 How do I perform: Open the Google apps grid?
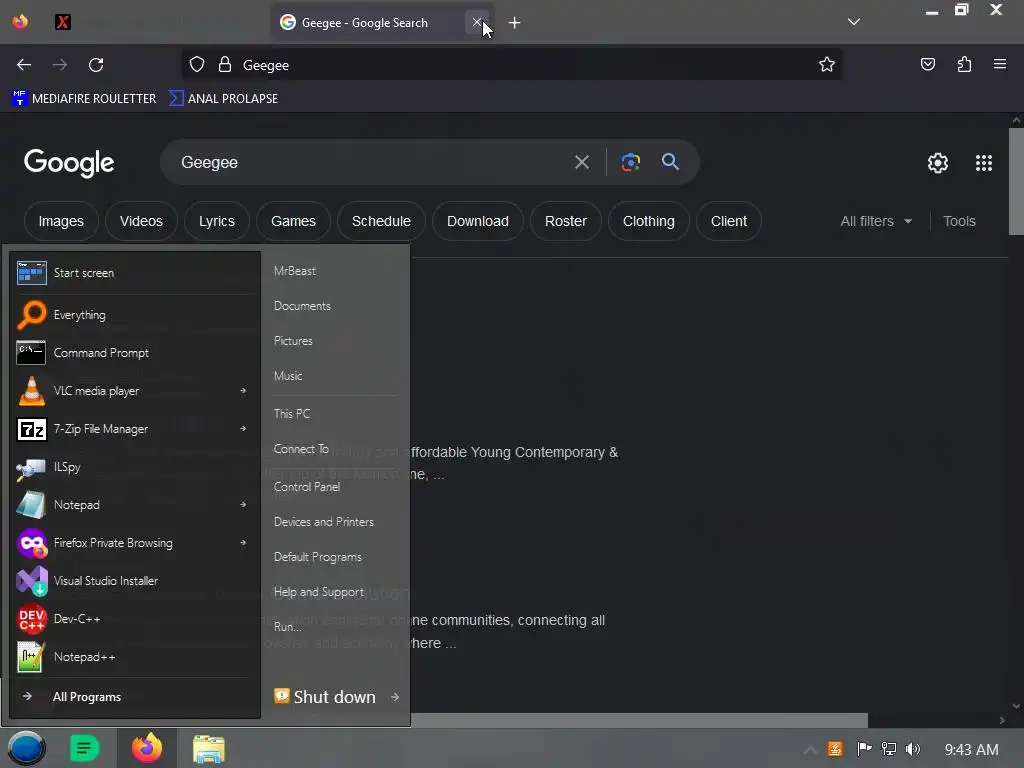[984, 163]
